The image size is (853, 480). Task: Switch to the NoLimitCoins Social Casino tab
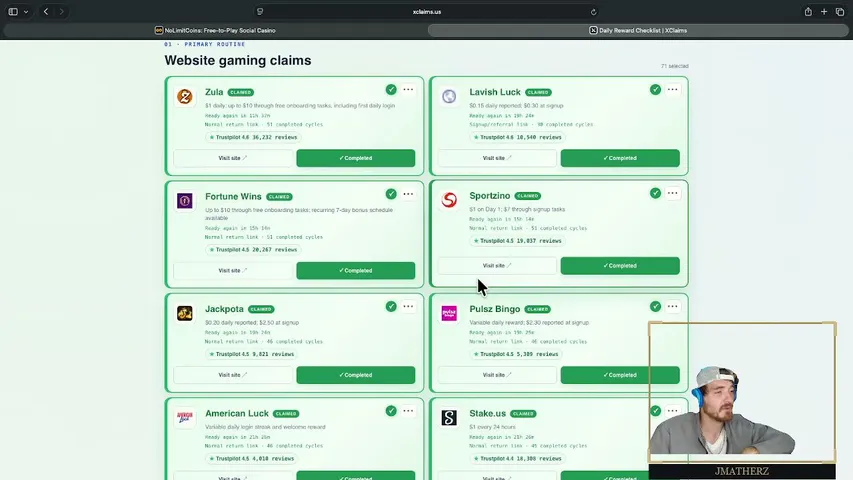pyautogui.click(x=215, y=30)
